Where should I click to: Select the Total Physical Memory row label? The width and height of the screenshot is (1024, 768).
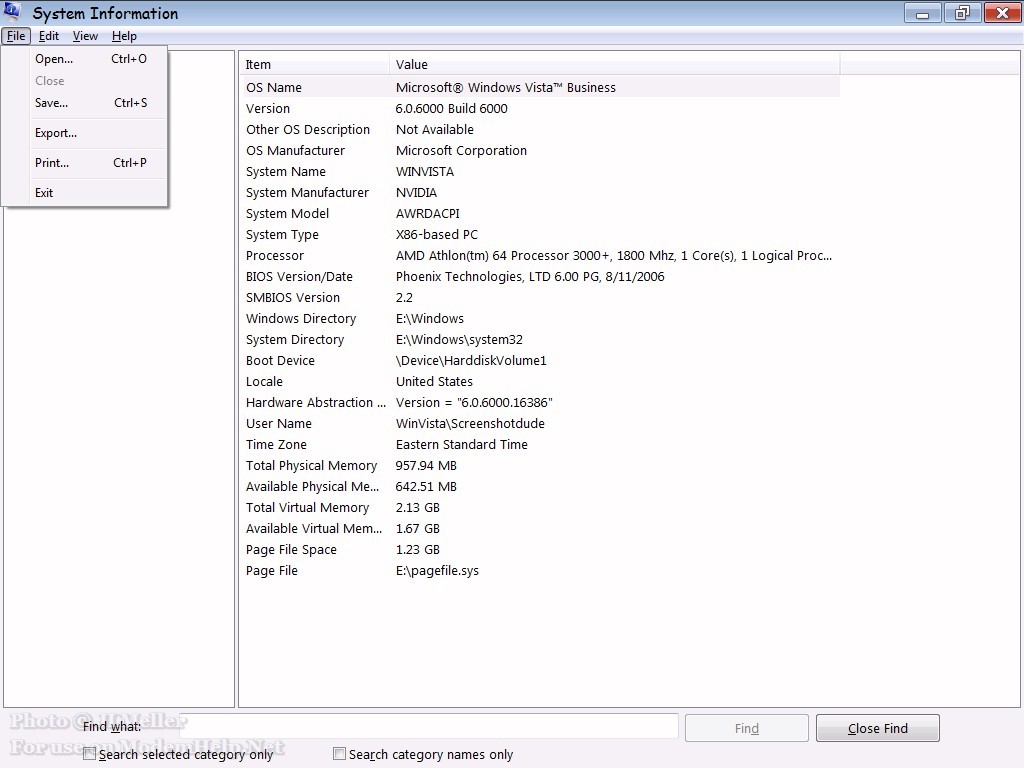tap(312, 466)
